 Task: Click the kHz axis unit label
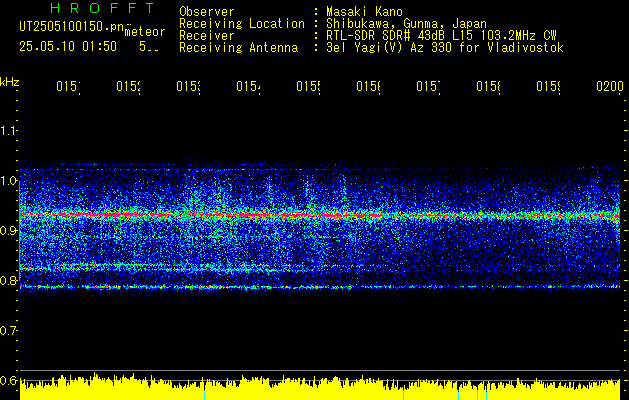(x=10, y=82)
